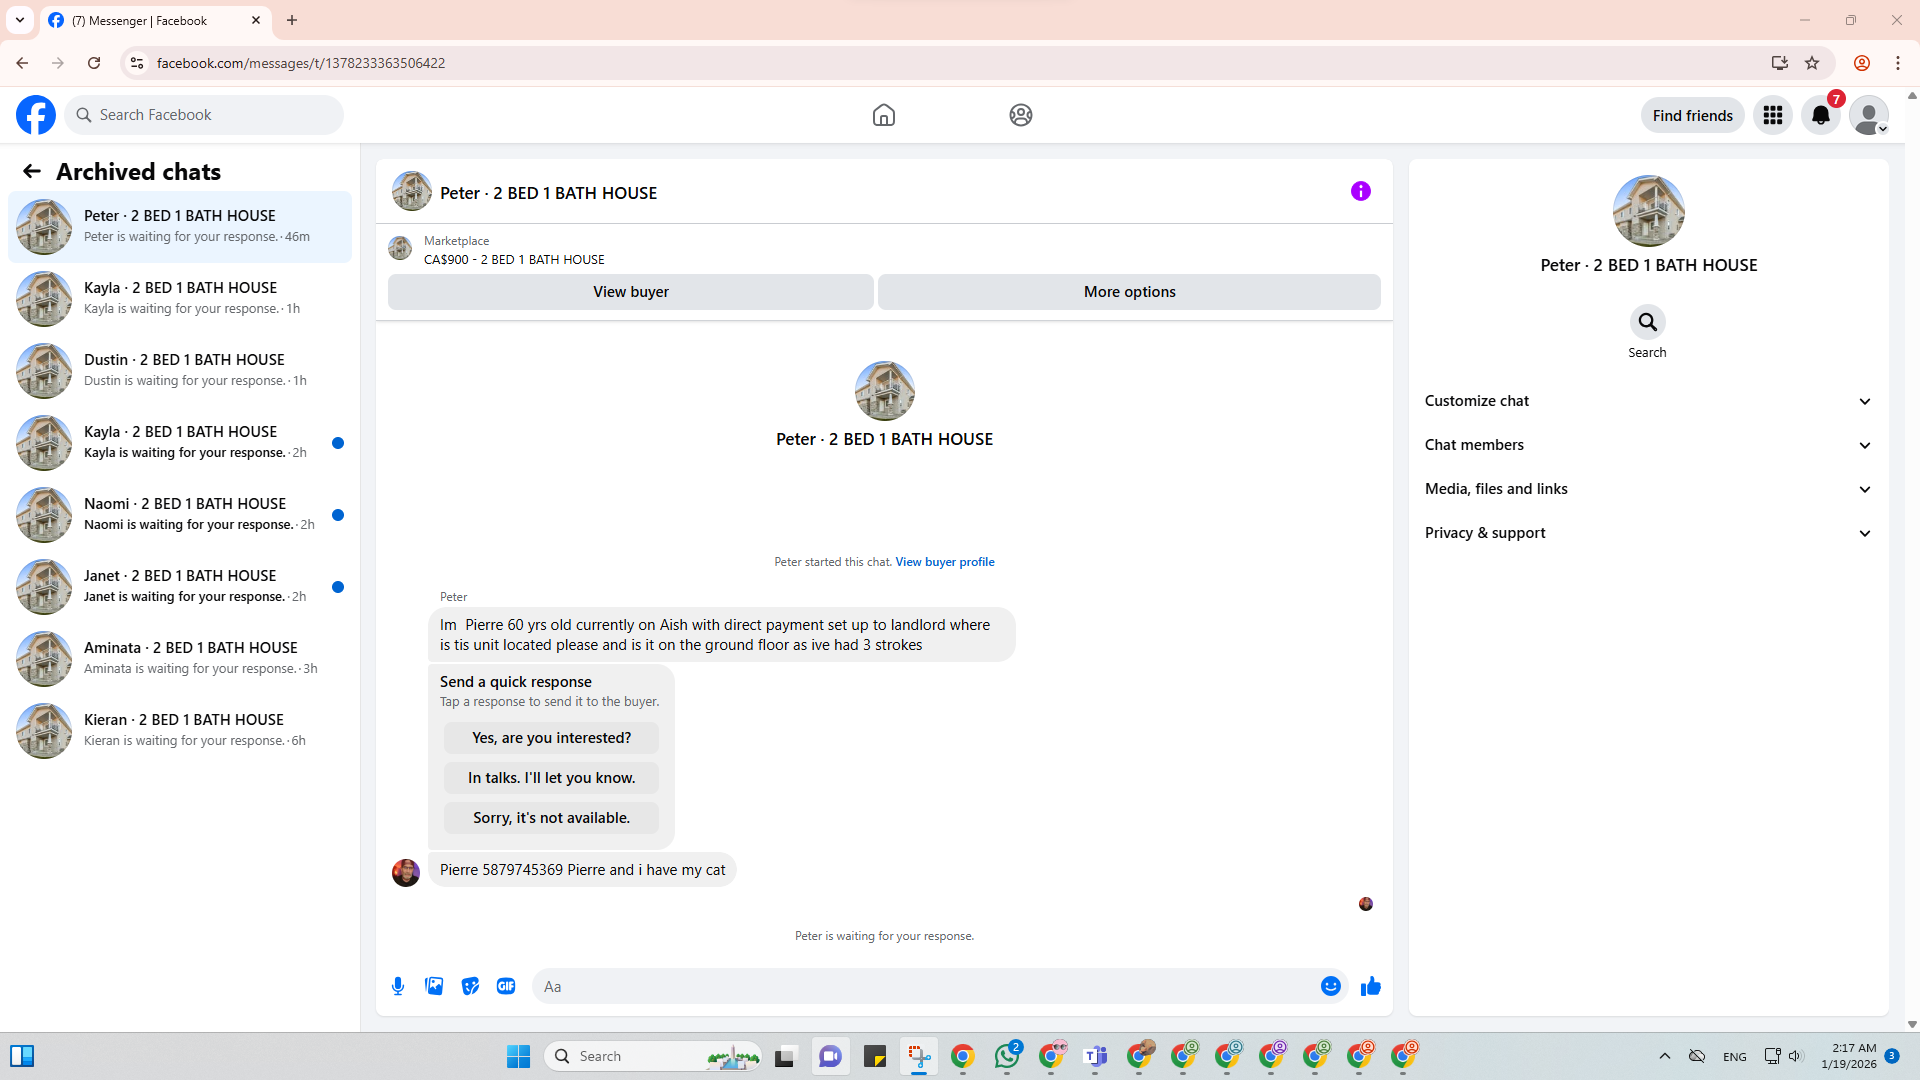The height and width of the screenshot is (1080, 1920).
Task: Reload the page
Action: (x=94, y=63)
